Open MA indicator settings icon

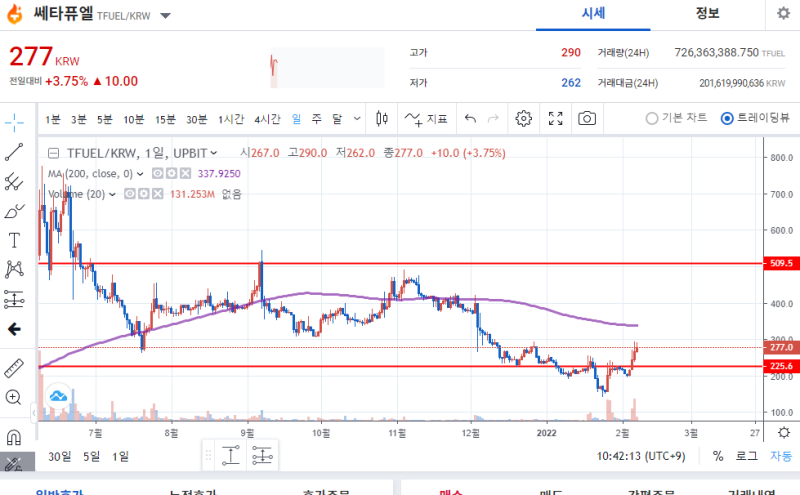171,174
